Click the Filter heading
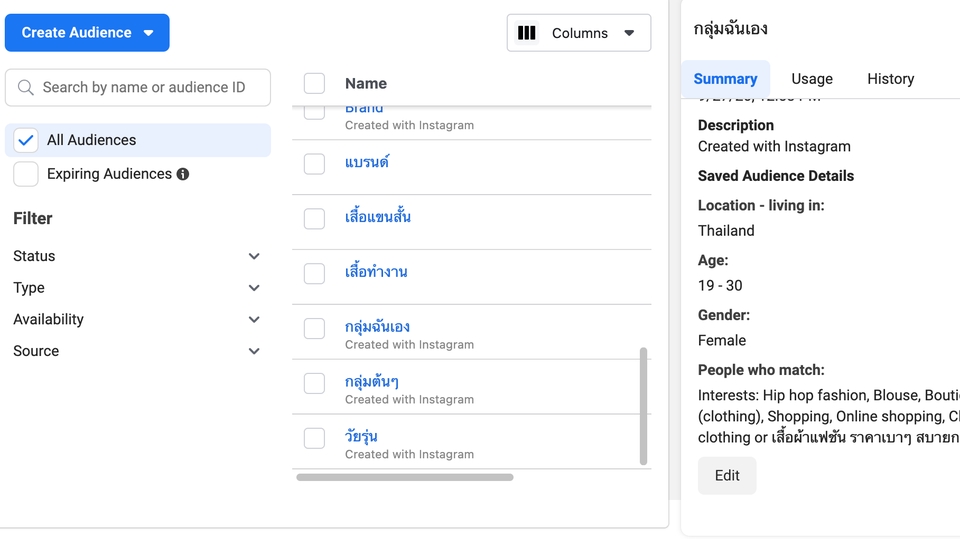Viewport: 960px width, 539px height. (x=33, y=219)
